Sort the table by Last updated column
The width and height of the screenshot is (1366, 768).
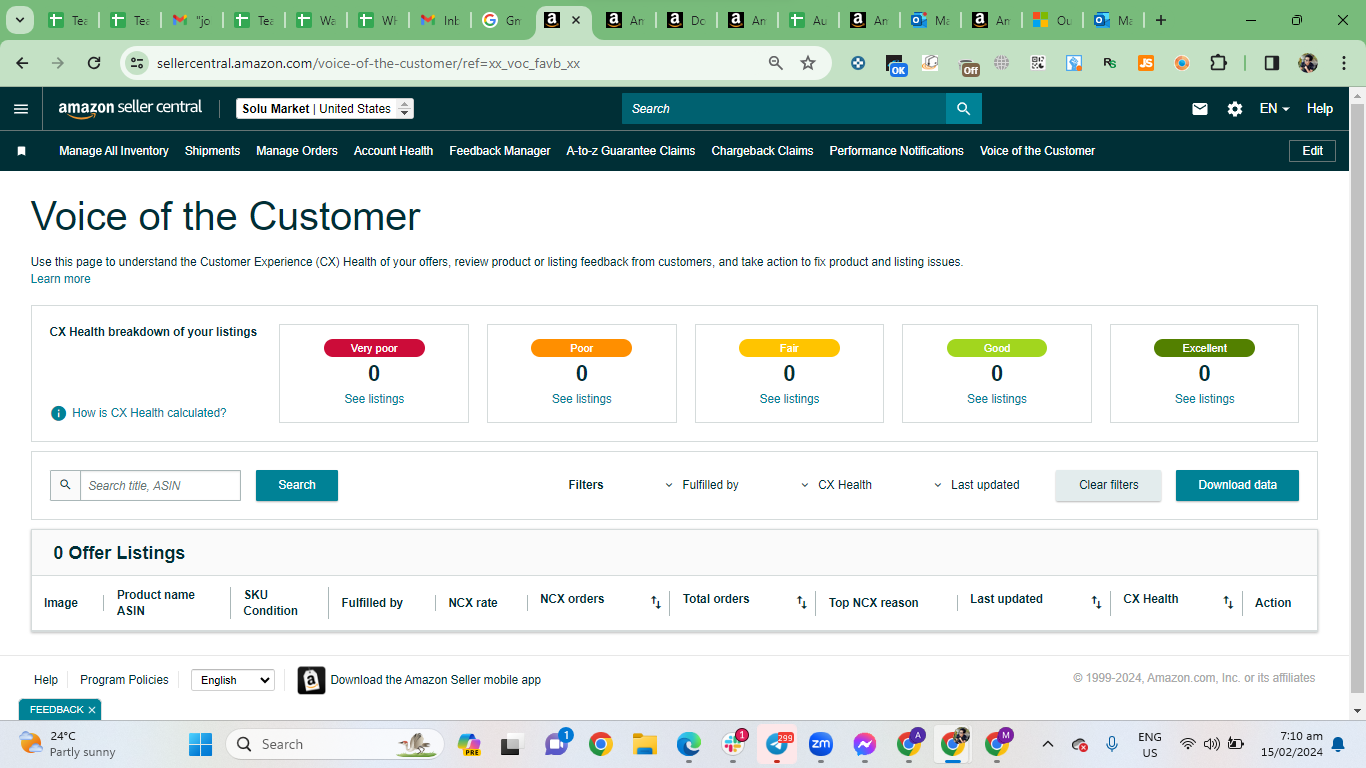1096,602
